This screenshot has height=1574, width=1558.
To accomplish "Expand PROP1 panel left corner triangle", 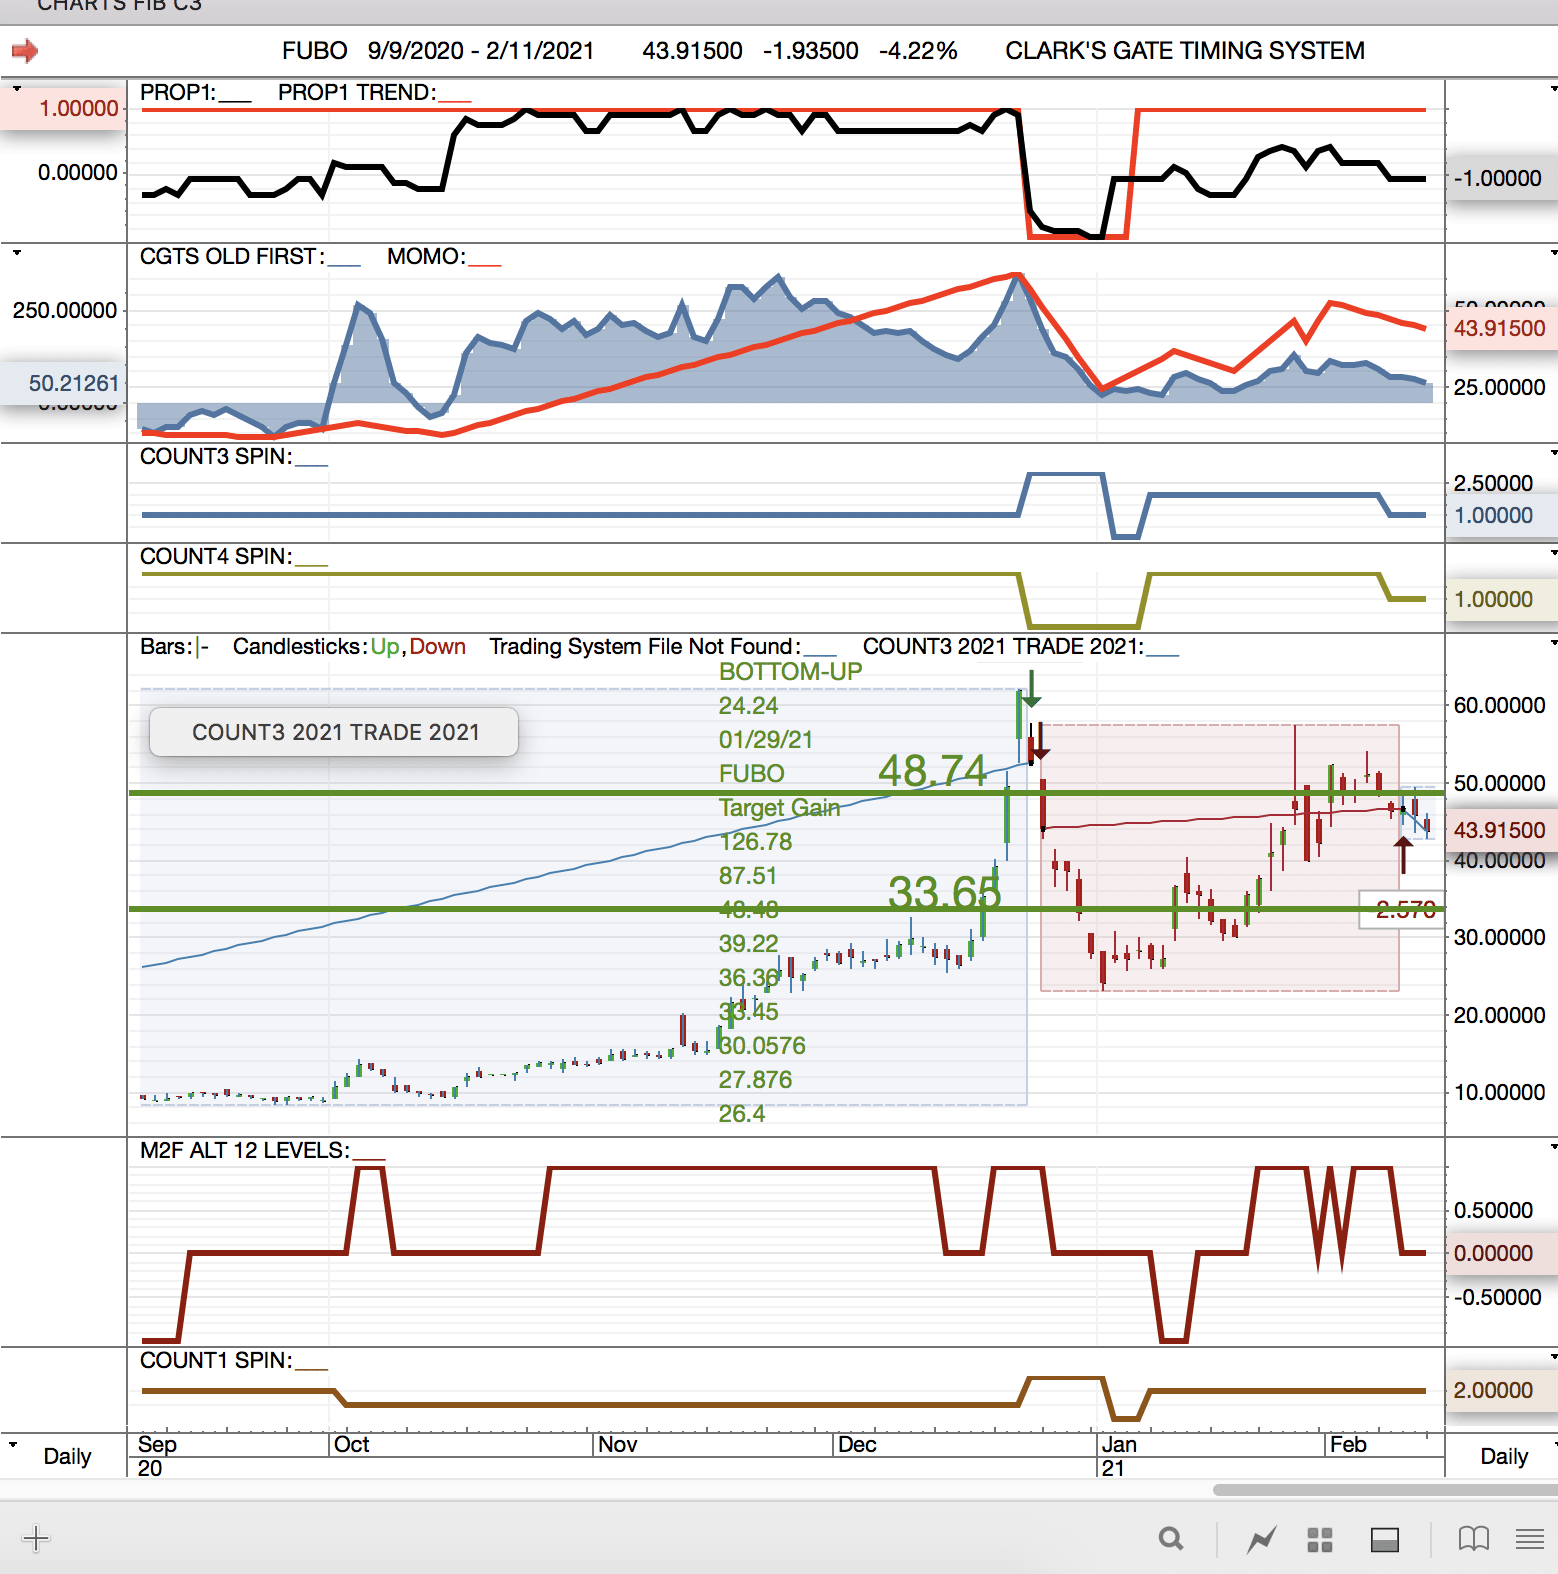I will pyautogui.click(x=17, y=89).
